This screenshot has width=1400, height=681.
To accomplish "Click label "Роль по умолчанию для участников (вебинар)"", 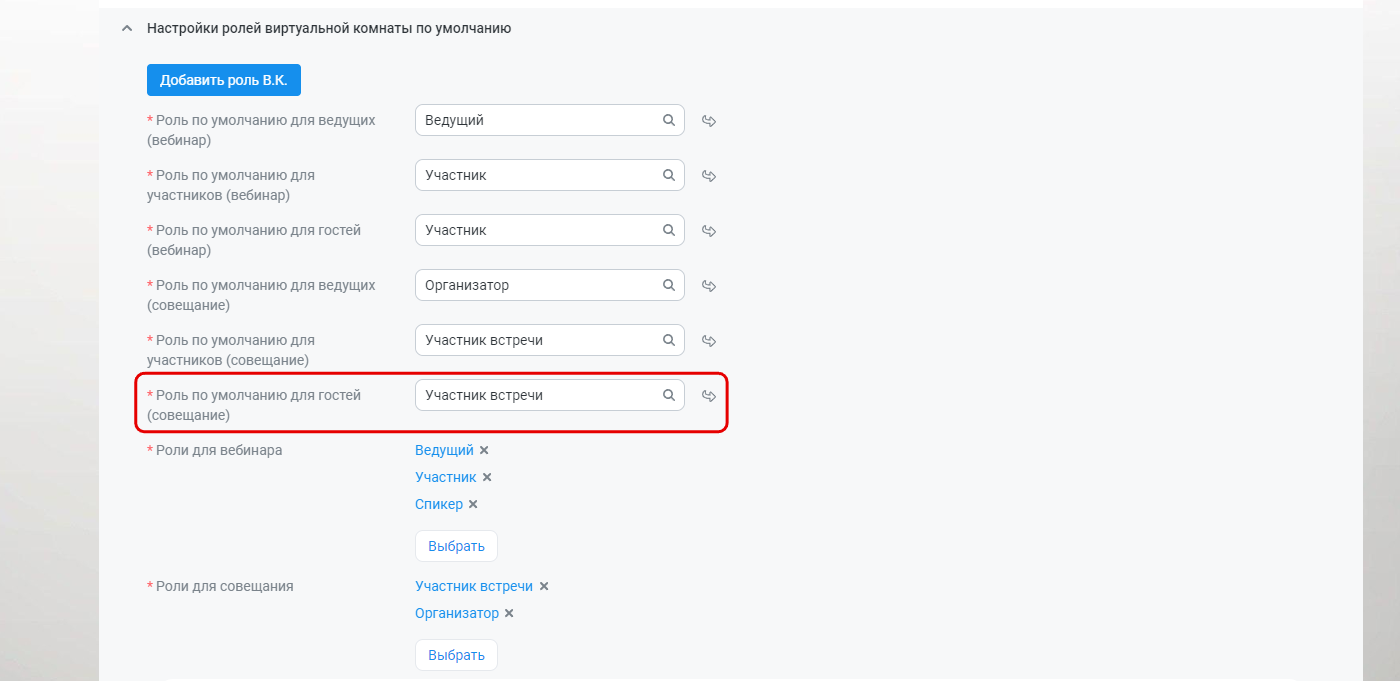I will [231, 185].
